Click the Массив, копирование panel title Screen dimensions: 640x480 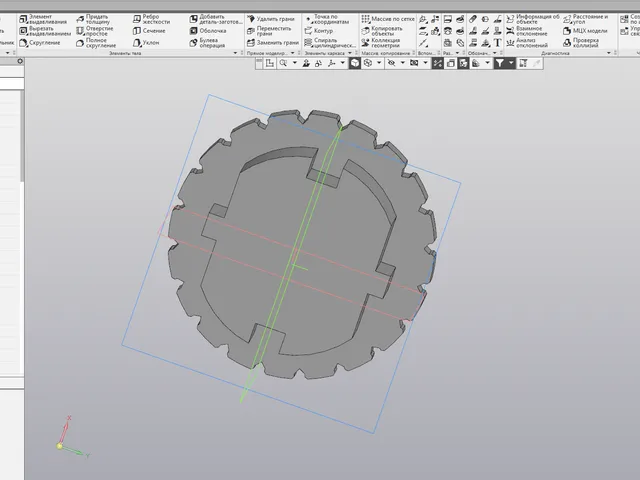coord(386,53)
